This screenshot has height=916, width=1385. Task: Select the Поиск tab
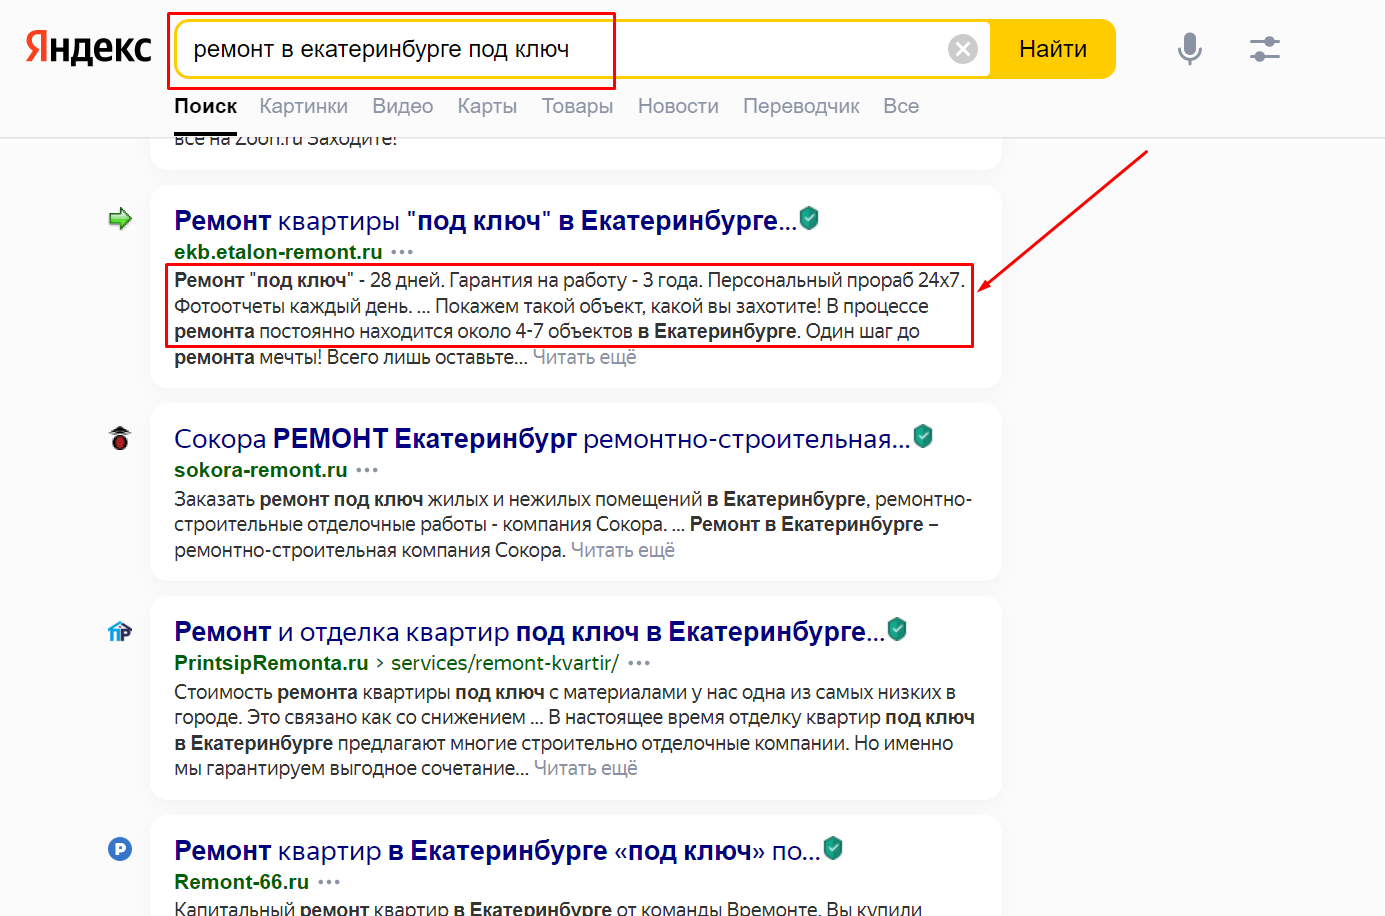pyautogui.click(x=206, y=107)
